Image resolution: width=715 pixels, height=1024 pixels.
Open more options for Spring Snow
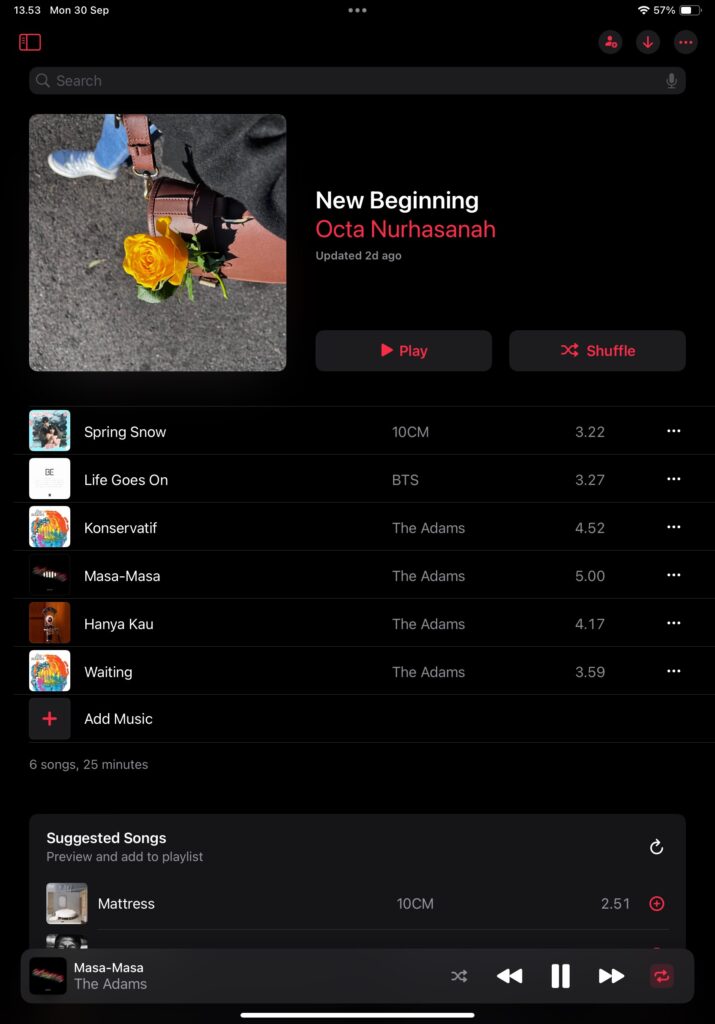click(674, 431)
